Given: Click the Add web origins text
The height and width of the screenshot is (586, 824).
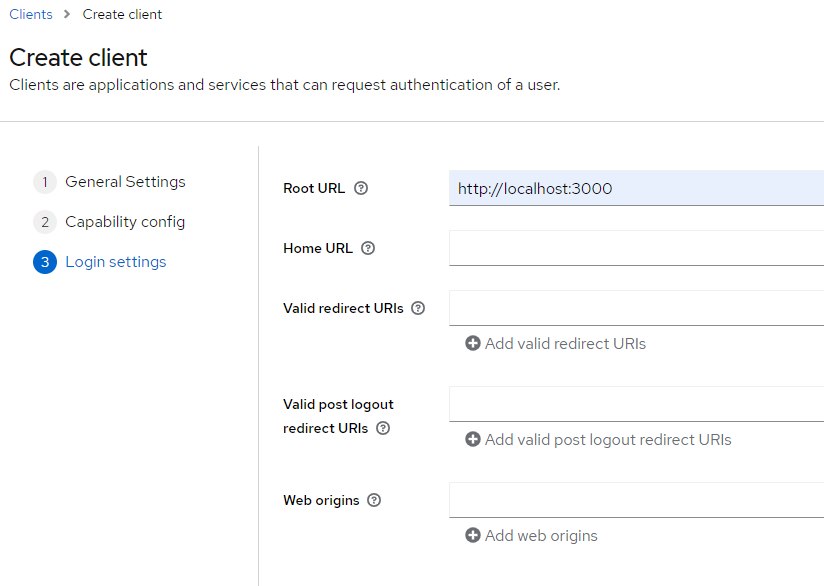Looking at the screenshot, I should (541, 536).
